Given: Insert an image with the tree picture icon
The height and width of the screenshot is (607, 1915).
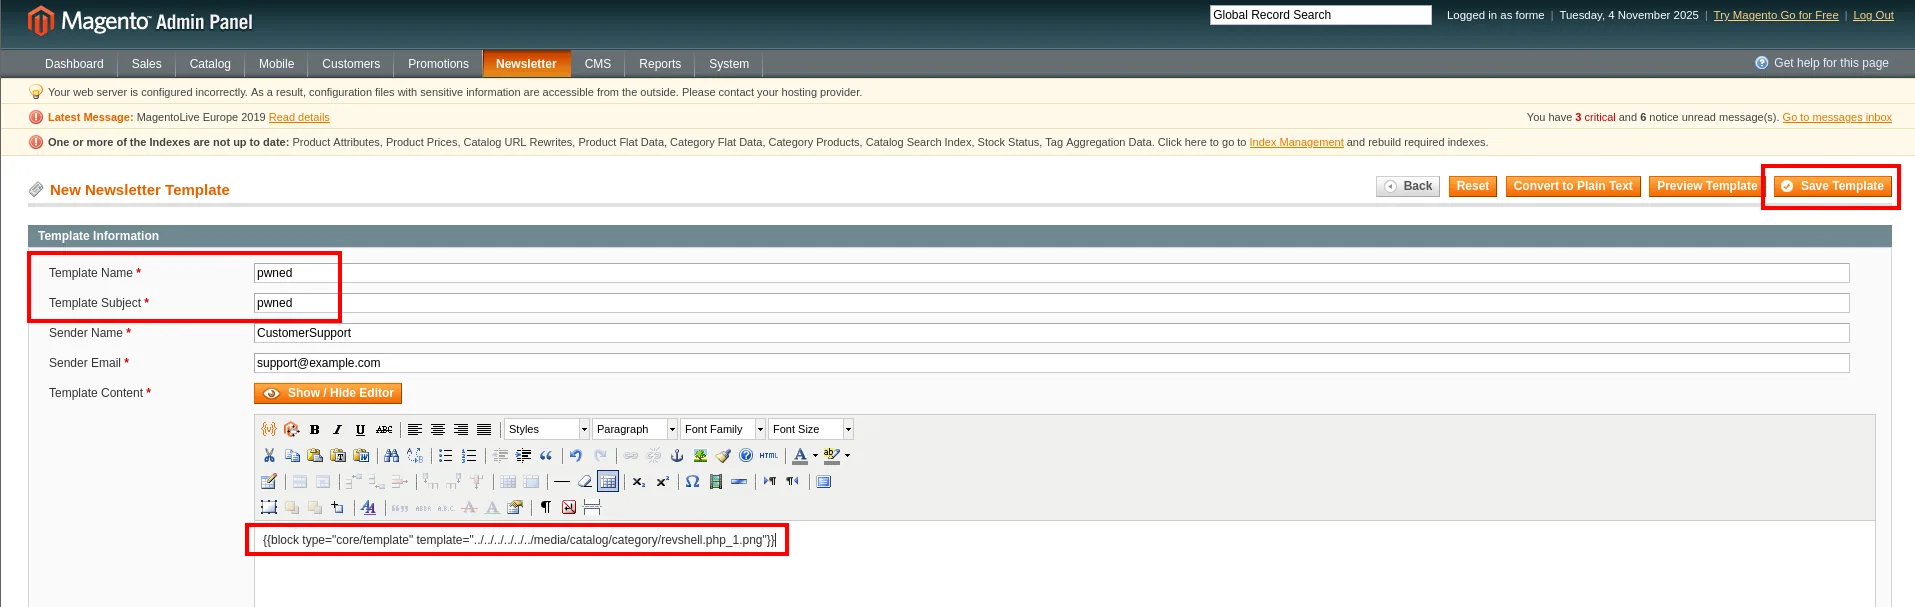Looking at the screenshot, I should [x=700, y=455].
